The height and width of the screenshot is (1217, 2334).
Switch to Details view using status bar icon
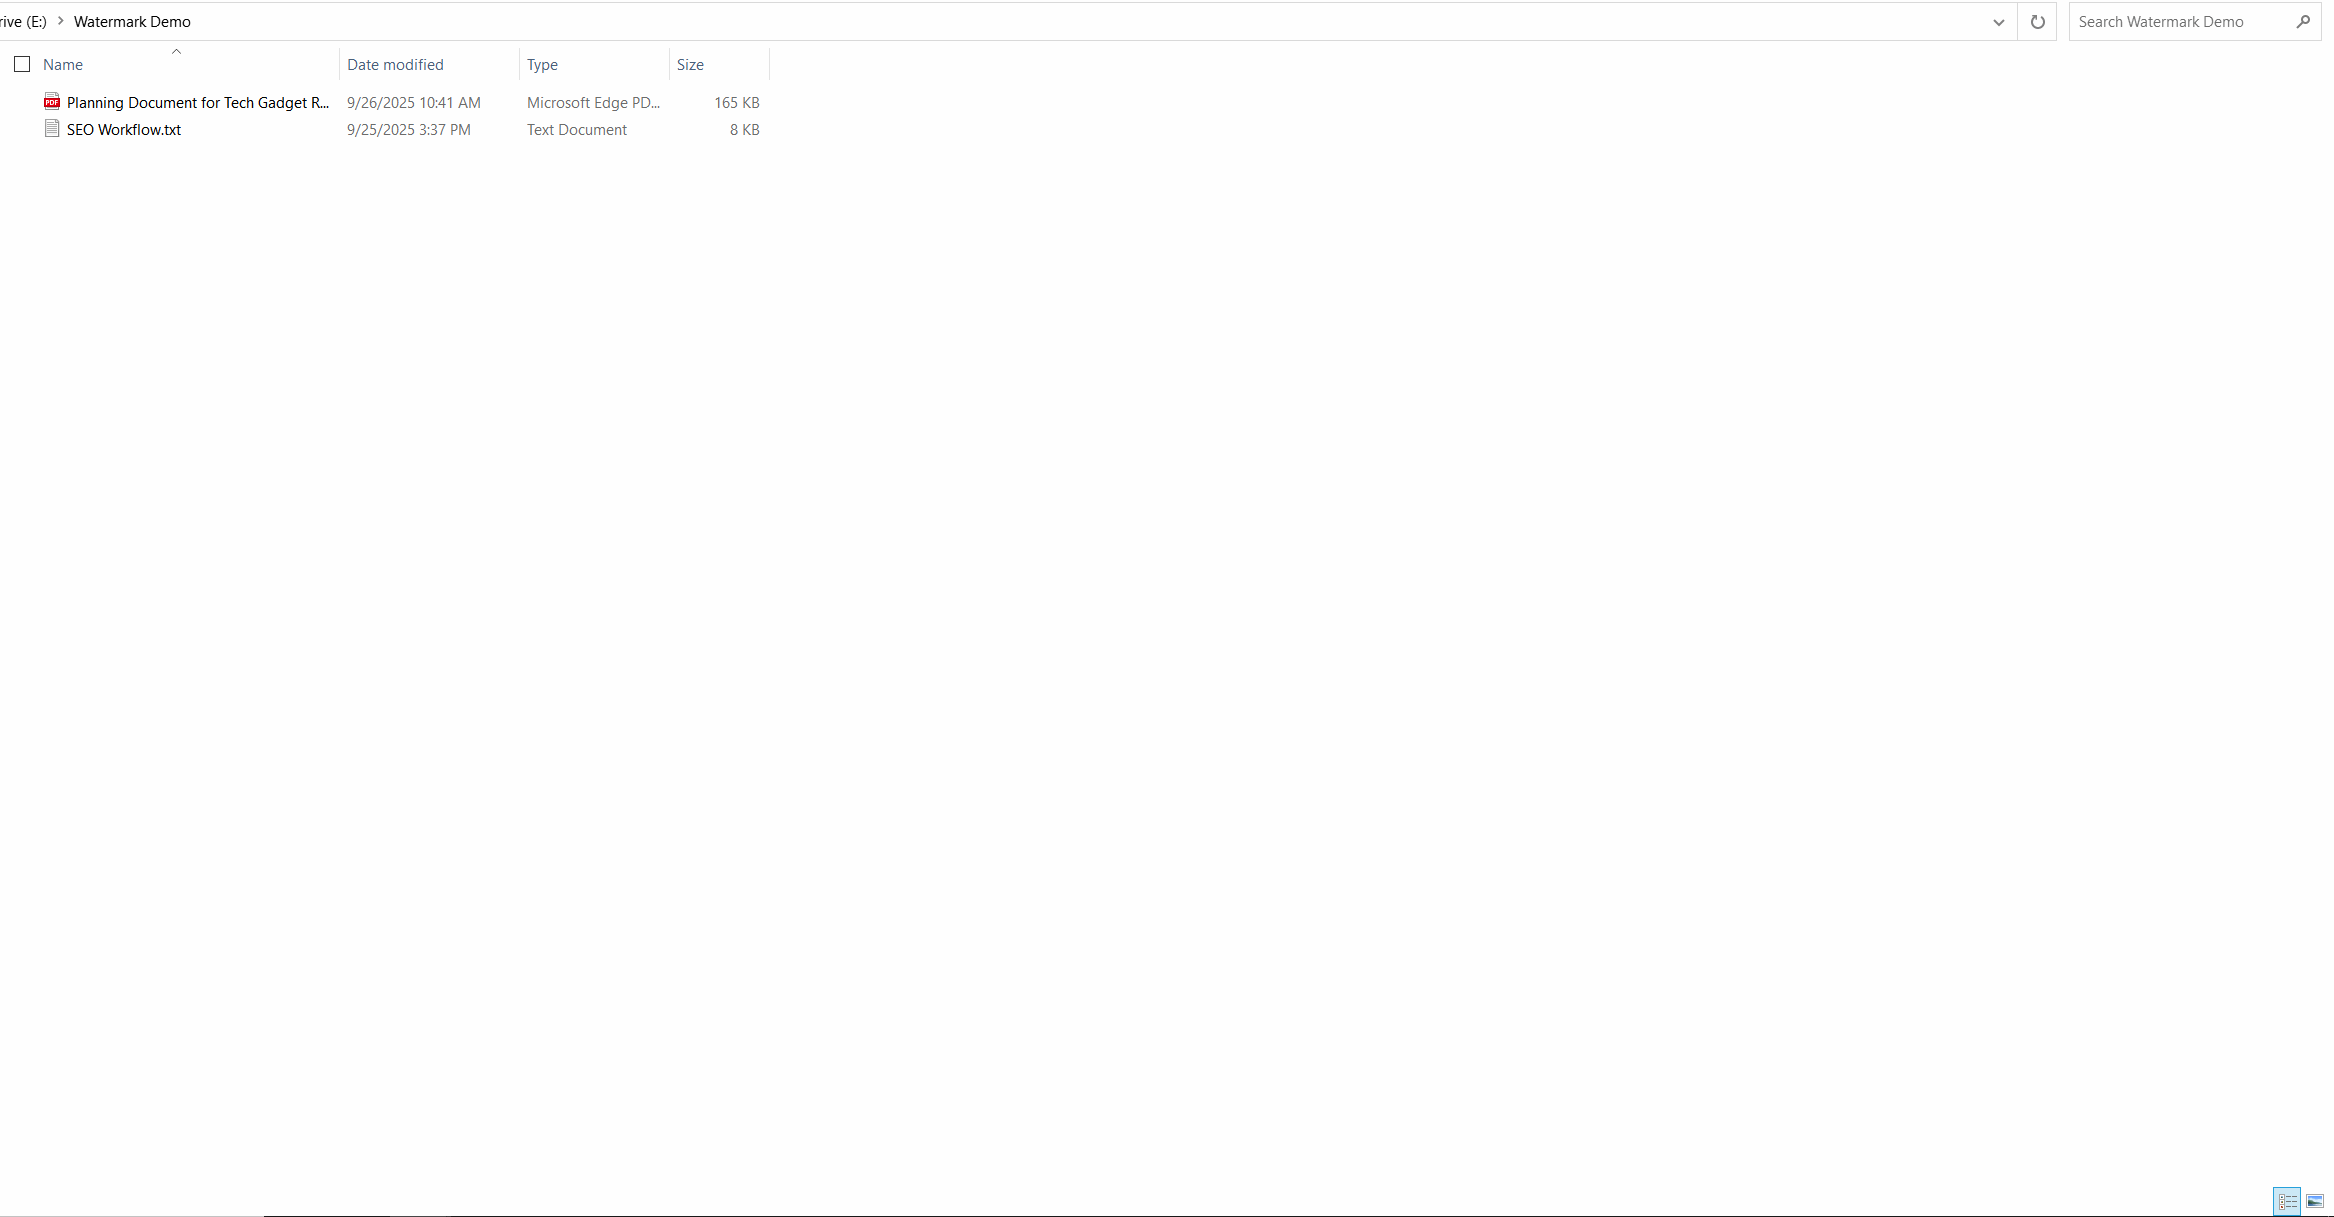click(2289, 1201)
